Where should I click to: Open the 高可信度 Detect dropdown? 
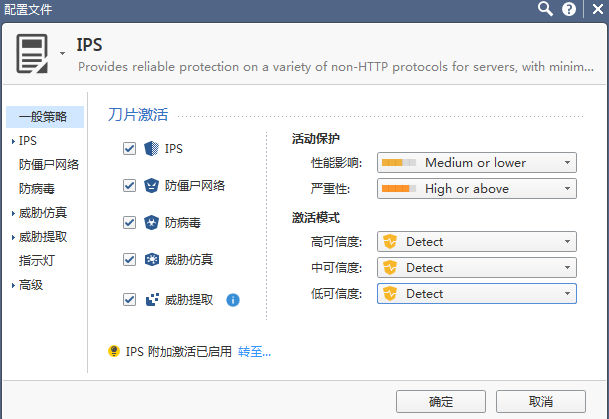pyautogui.click(x=476, y=241)
